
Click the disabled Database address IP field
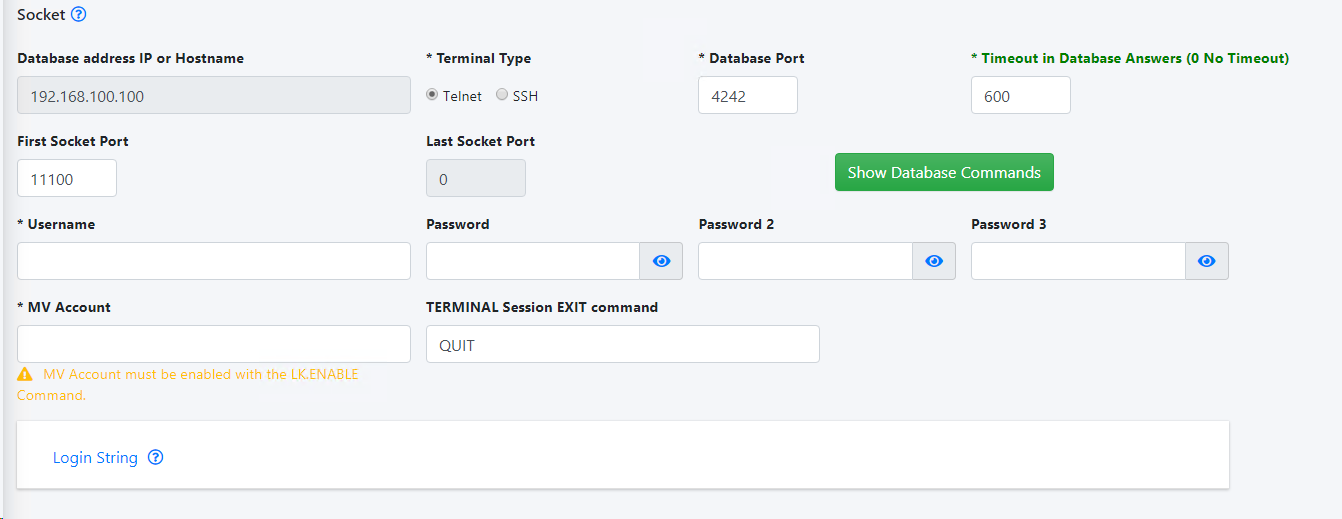[214, 95]
